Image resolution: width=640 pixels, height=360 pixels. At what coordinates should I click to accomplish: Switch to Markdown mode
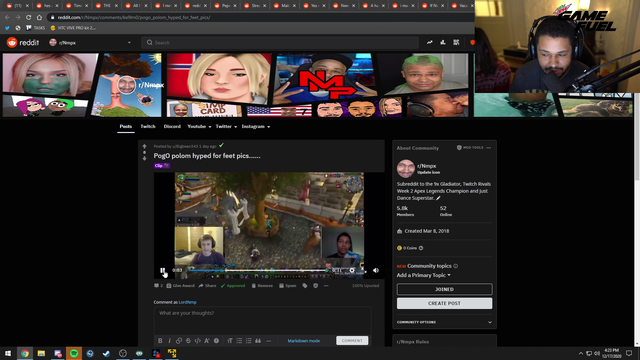coord(304,340)
